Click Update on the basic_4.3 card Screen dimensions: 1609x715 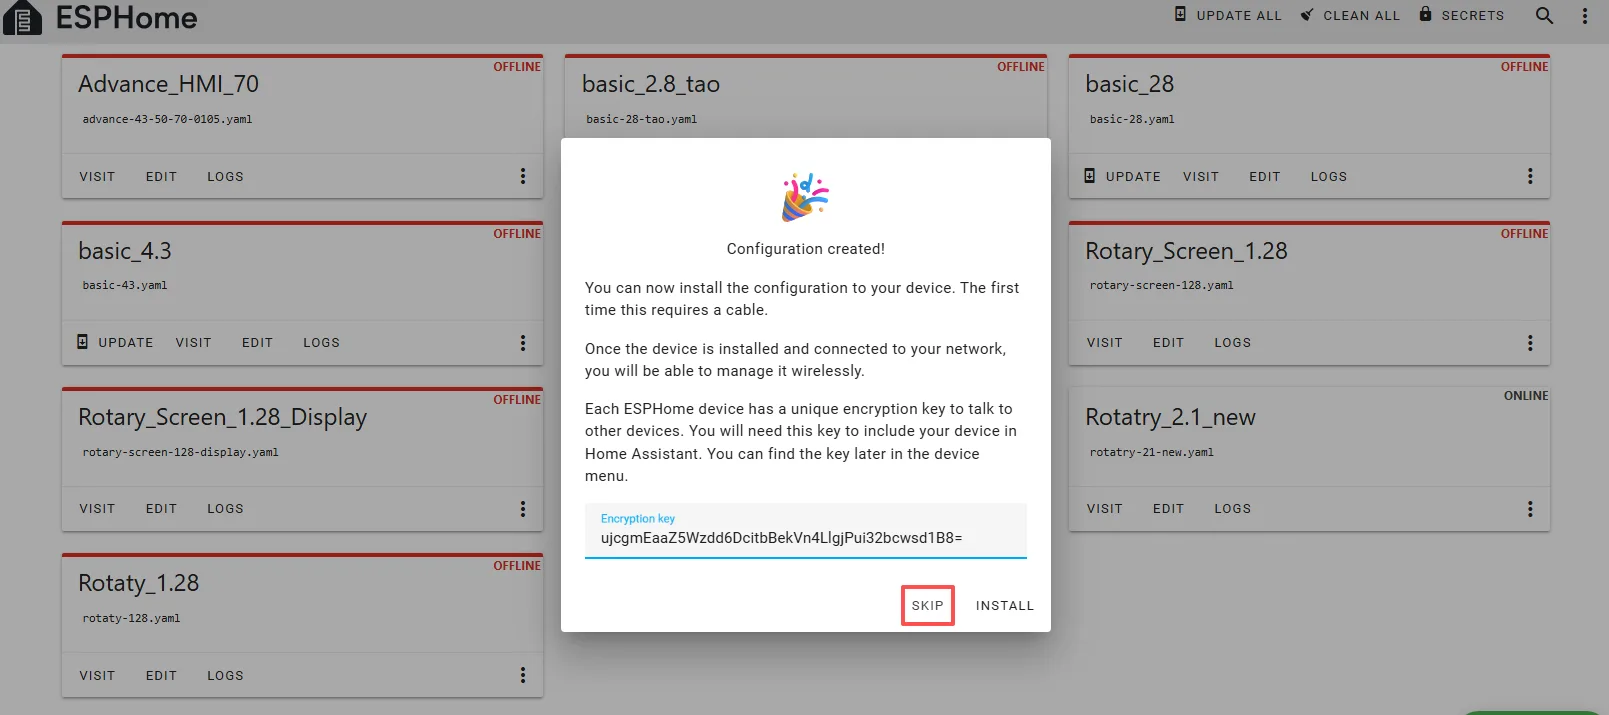[x=115, y=342]
